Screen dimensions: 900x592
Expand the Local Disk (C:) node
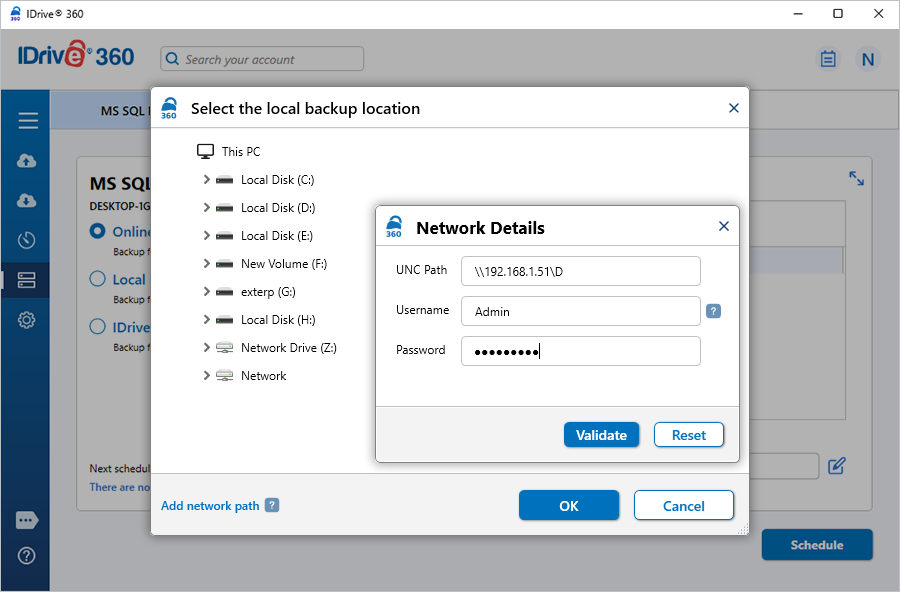206,180
